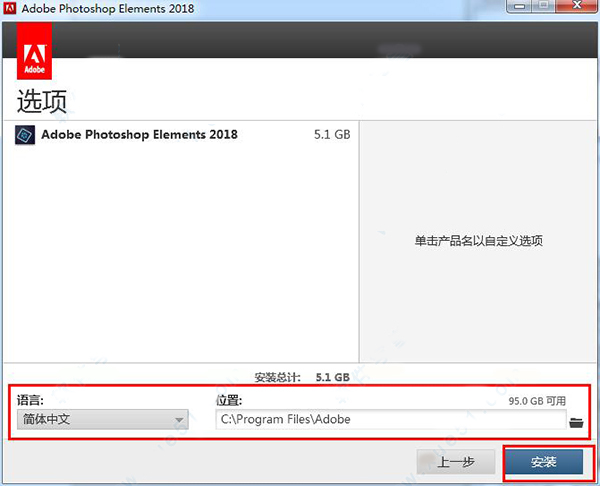Click the 5.1 GB product size text

(332, 134)
